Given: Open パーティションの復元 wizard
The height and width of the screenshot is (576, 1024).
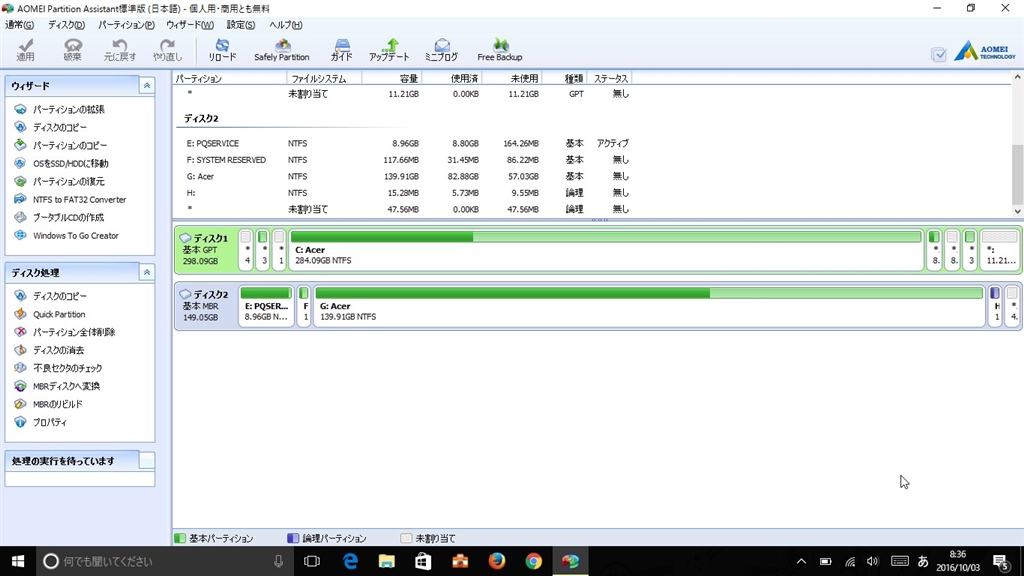Looking at the screenshot, I should [69, 182].
